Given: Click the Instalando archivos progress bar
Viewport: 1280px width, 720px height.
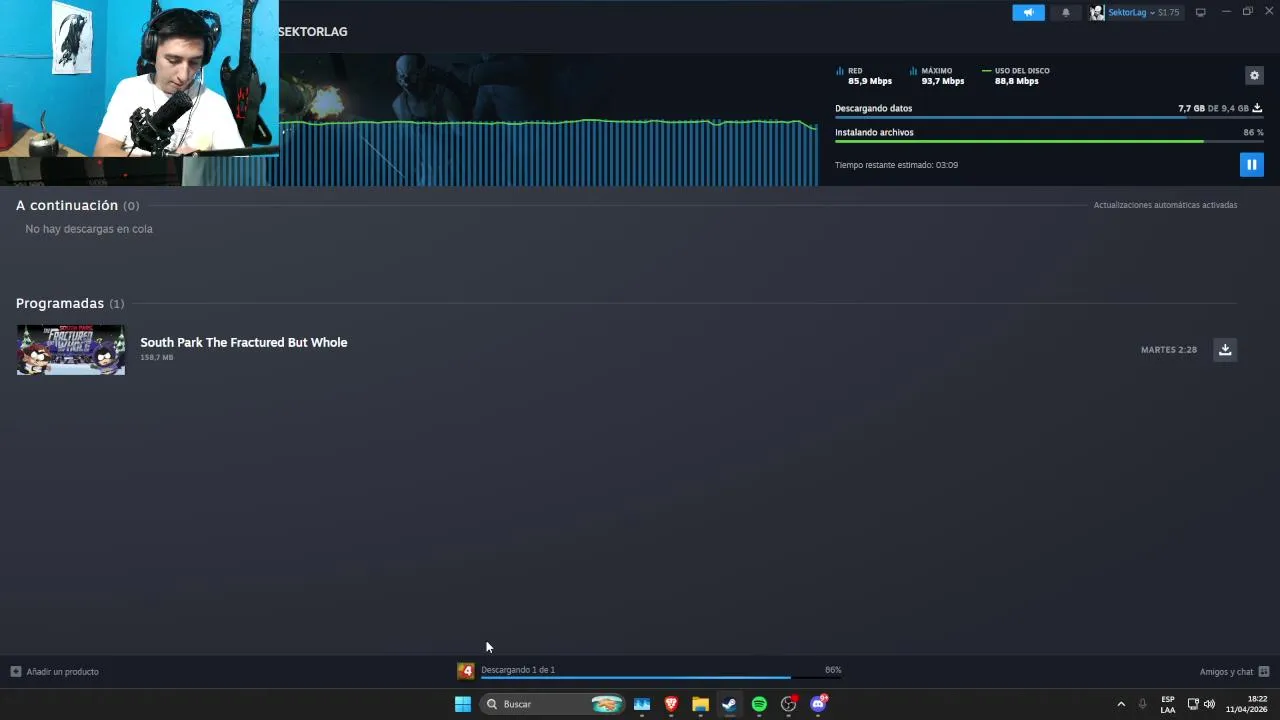Looking at the screenshot, I should [1049, 142].
